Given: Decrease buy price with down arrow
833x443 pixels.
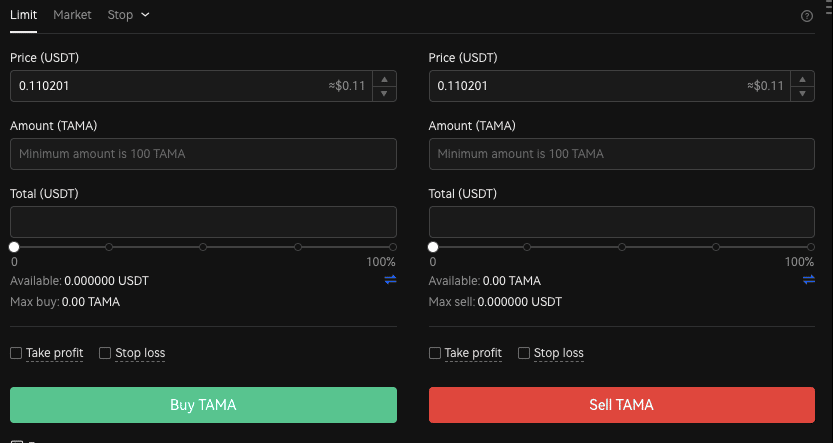Looking at the screenshot, I should pyautogui.click(x=385, y=93).
